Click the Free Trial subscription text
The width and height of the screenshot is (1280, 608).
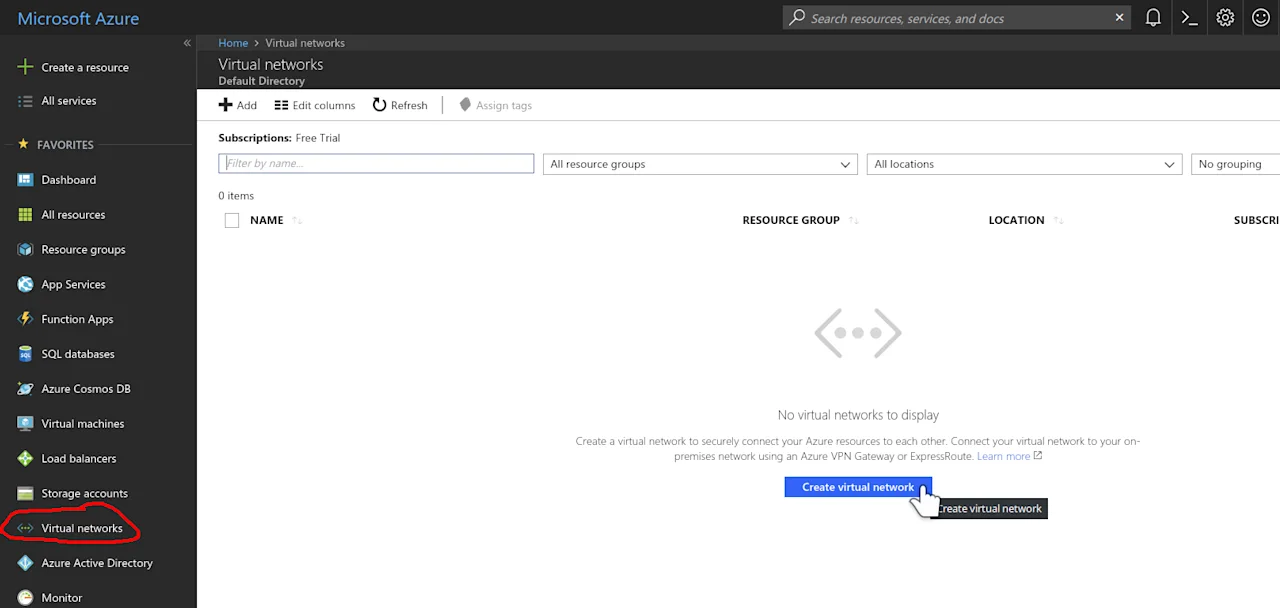click(318, 138)
